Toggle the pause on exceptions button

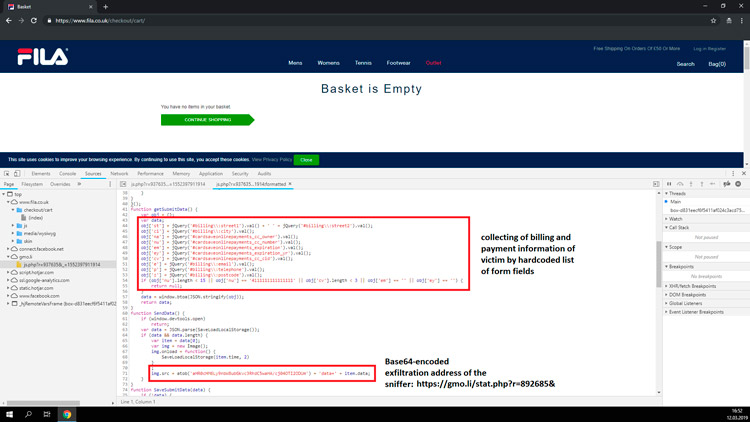pyautogui.click(x=738, y=184)
